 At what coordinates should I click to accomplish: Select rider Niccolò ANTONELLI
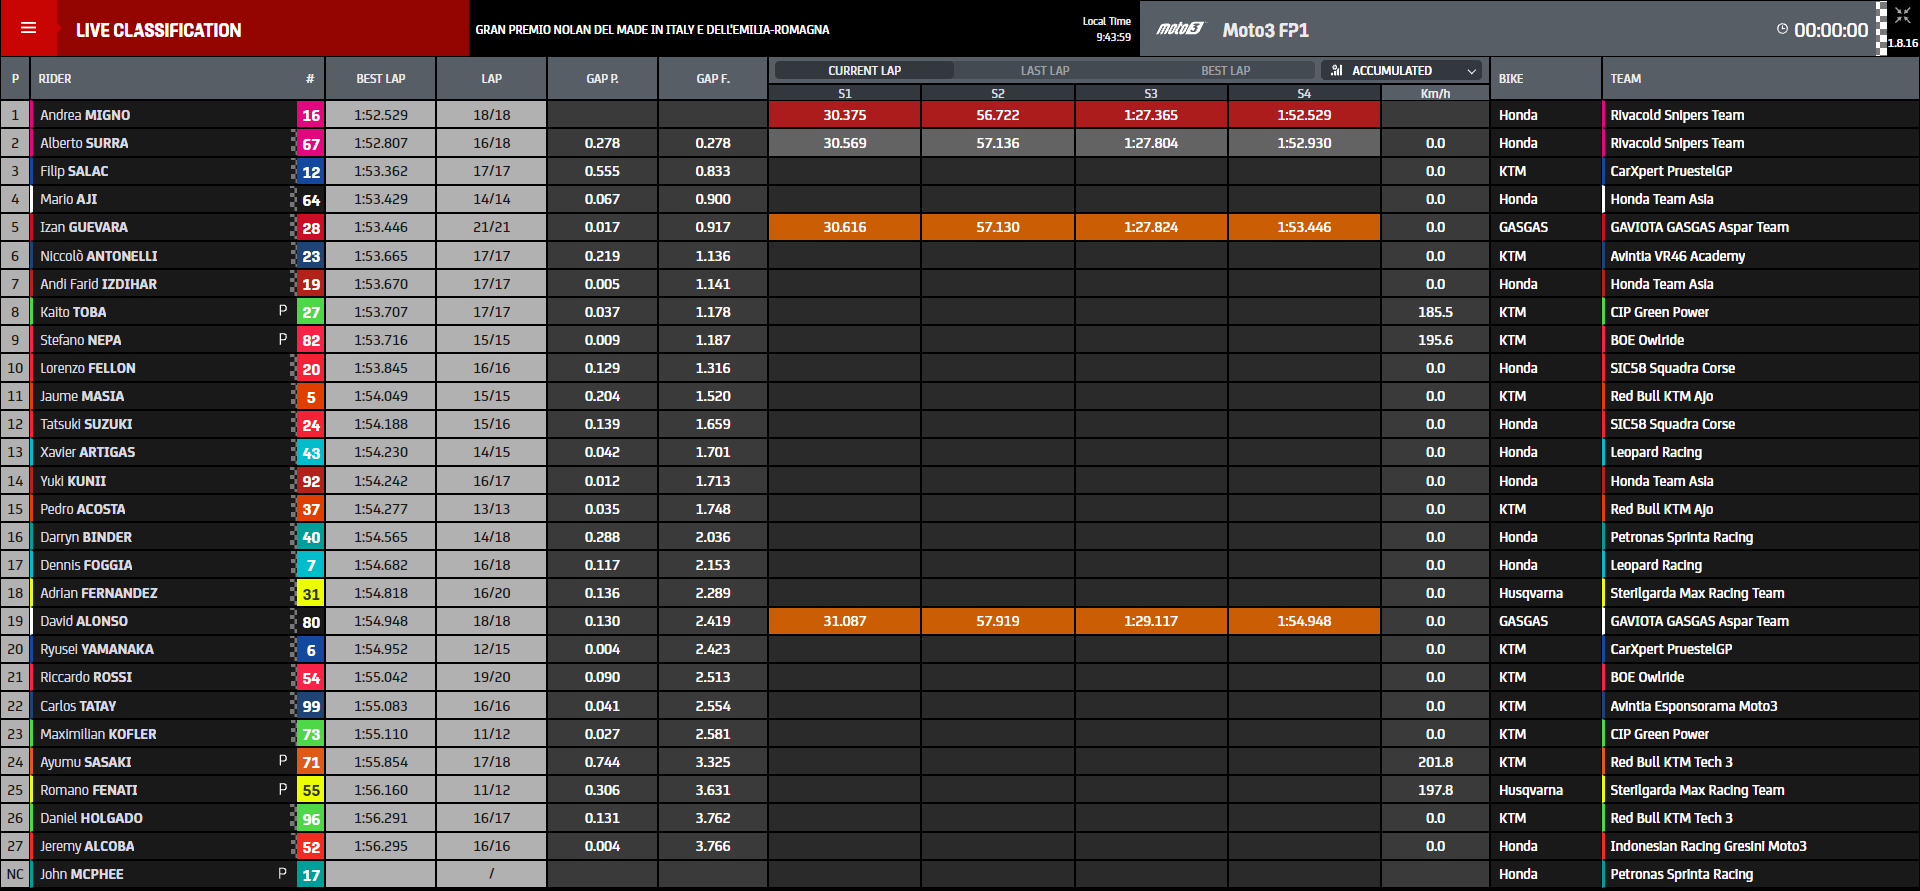click(x=99, y=256)
